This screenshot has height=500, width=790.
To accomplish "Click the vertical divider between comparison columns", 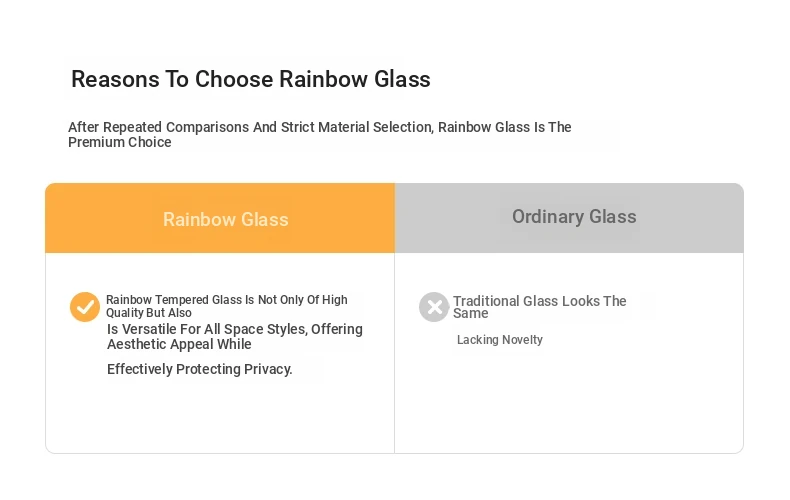I will pos(394,353).
